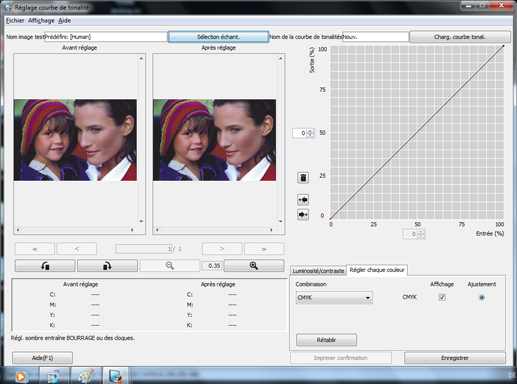517x384 pixels.
Task: Click the left arrow point button
Action: (x=303, y=200)
